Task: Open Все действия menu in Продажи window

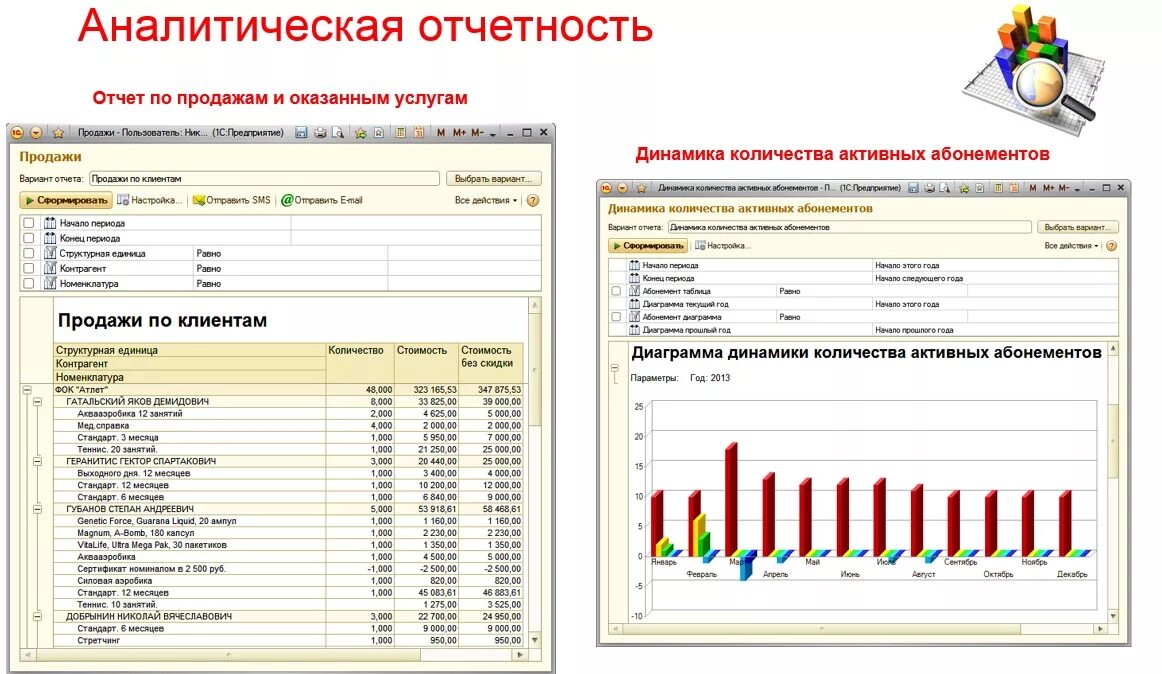Action: point(486,200)
